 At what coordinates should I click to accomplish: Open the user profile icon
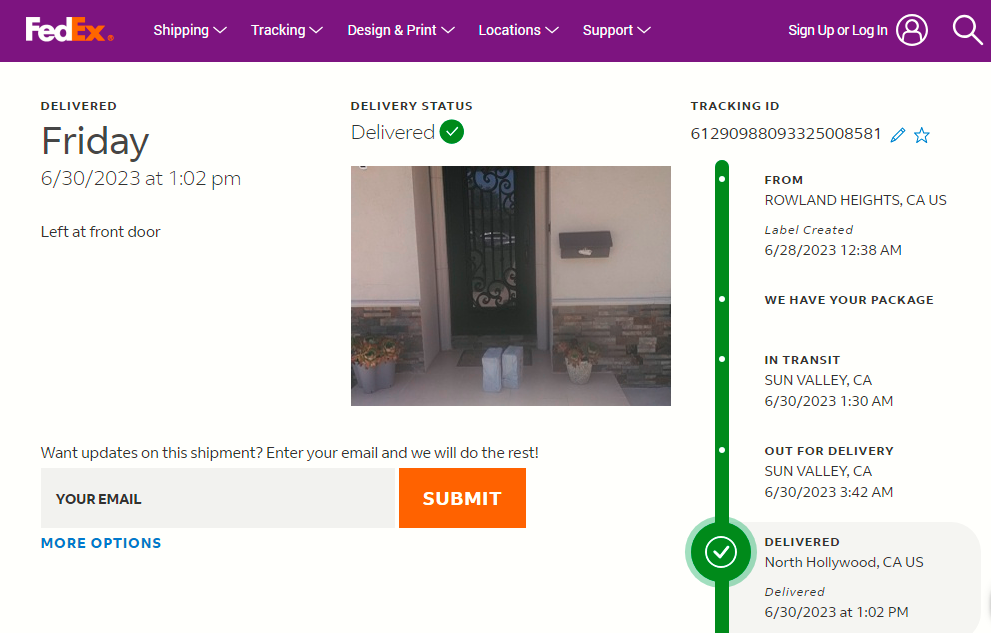911,30
